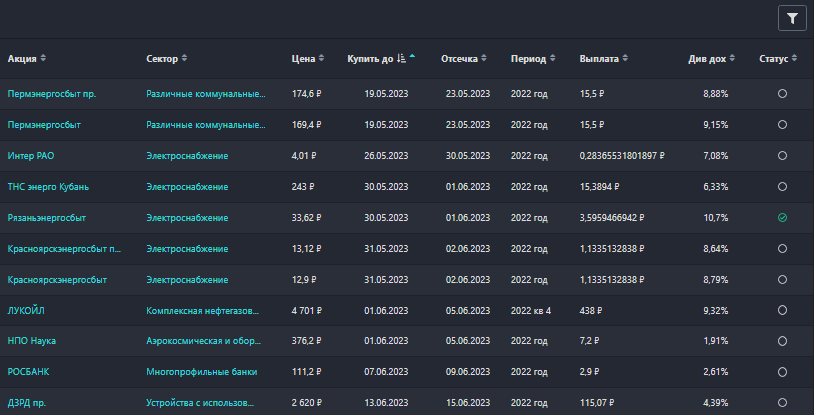Click the status circle for НПО Наука
The height and width of the screenshot is (415, 814).
(782, 341)
